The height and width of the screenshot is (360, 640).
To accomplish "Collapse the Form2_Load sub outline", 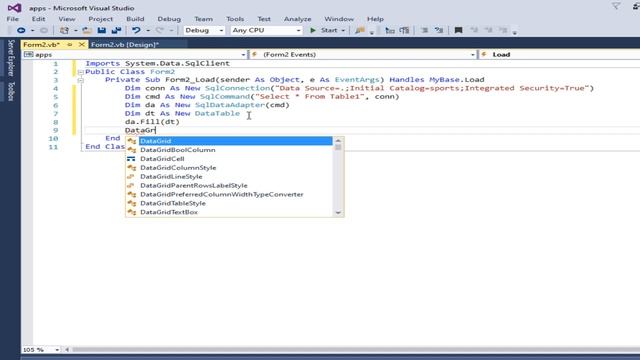I will 80,80.
